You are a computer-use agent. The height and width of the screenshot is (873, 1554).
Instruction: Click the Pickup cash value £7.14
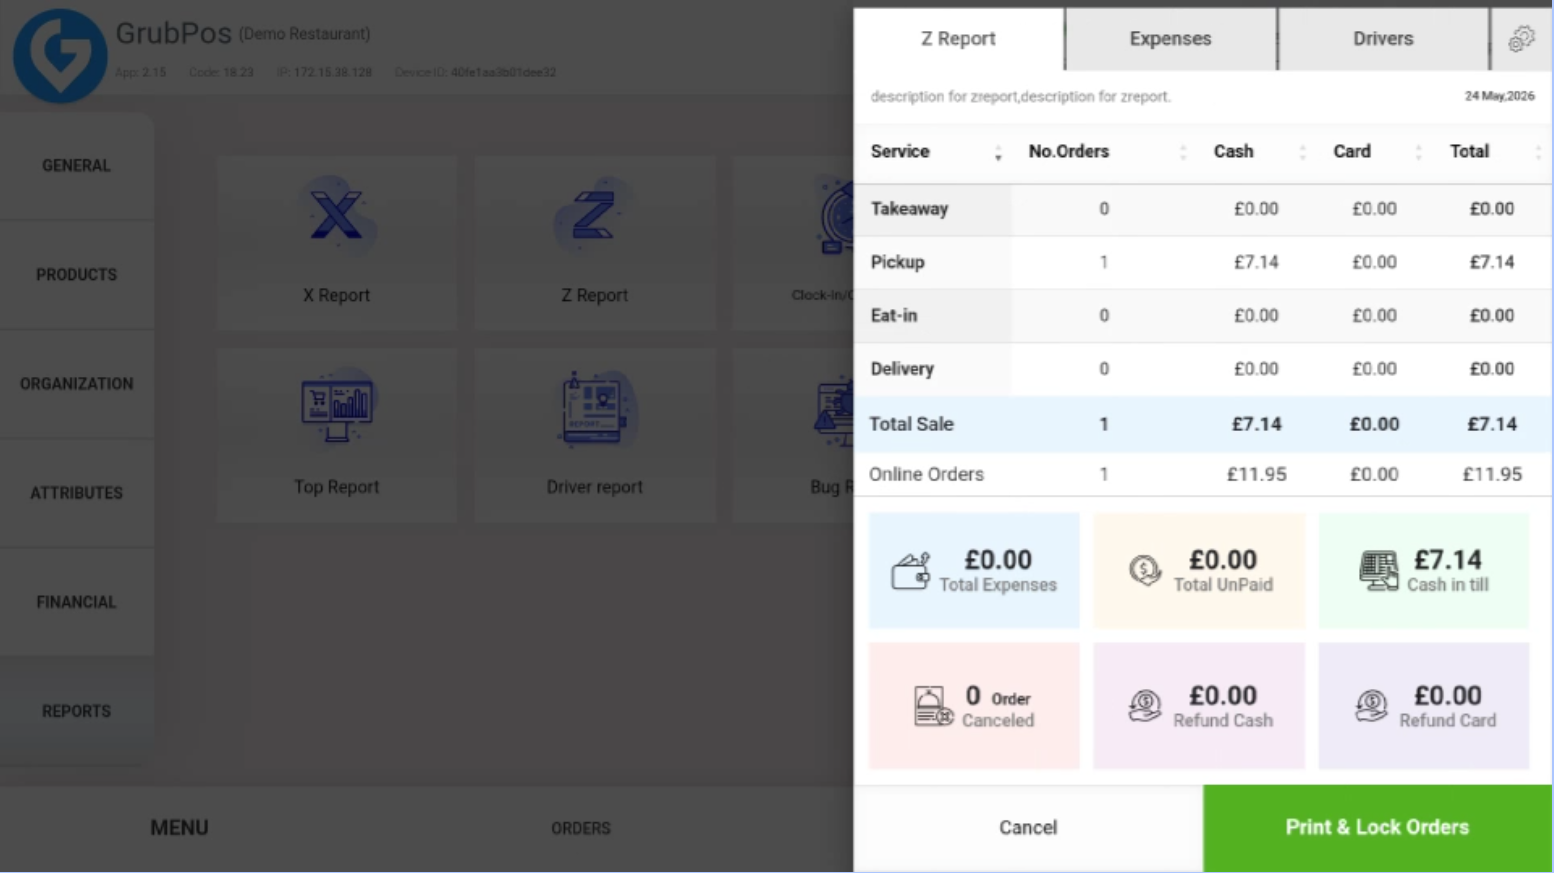1256,262
